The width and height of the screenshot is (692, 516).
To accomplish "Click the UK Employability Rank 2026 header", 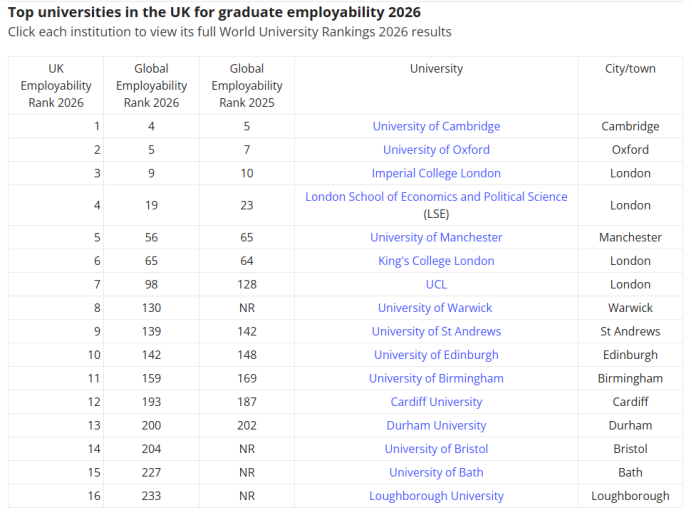I will 56,86.
